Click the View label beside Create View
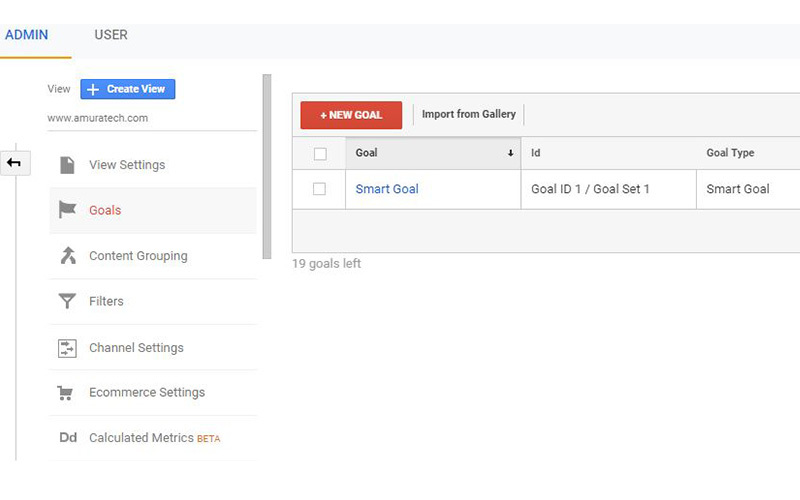800x500 pixels. pyautogui.click(x=59, y=89)
